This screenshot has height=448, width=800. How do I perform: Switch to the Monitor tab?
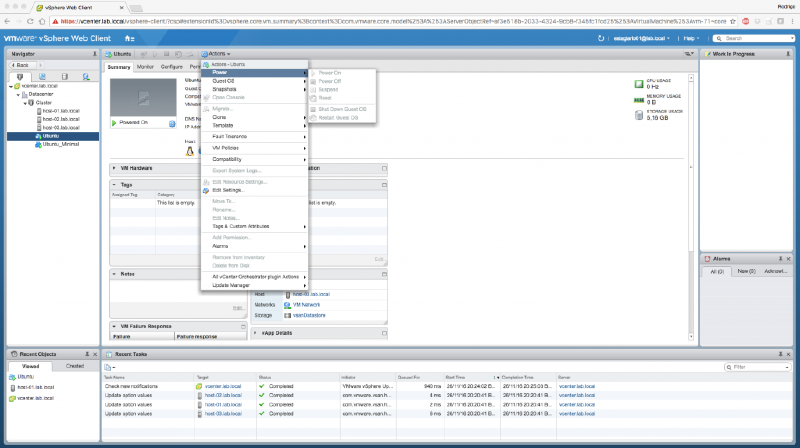tap(145, 67)
